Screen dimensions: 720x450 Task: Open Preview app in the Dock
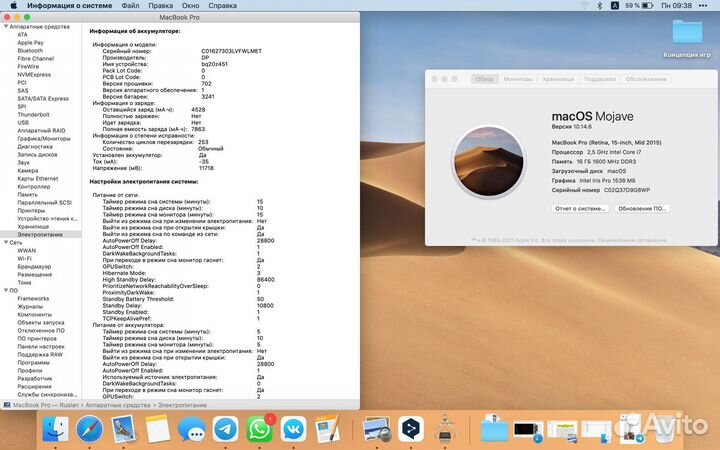377,429
